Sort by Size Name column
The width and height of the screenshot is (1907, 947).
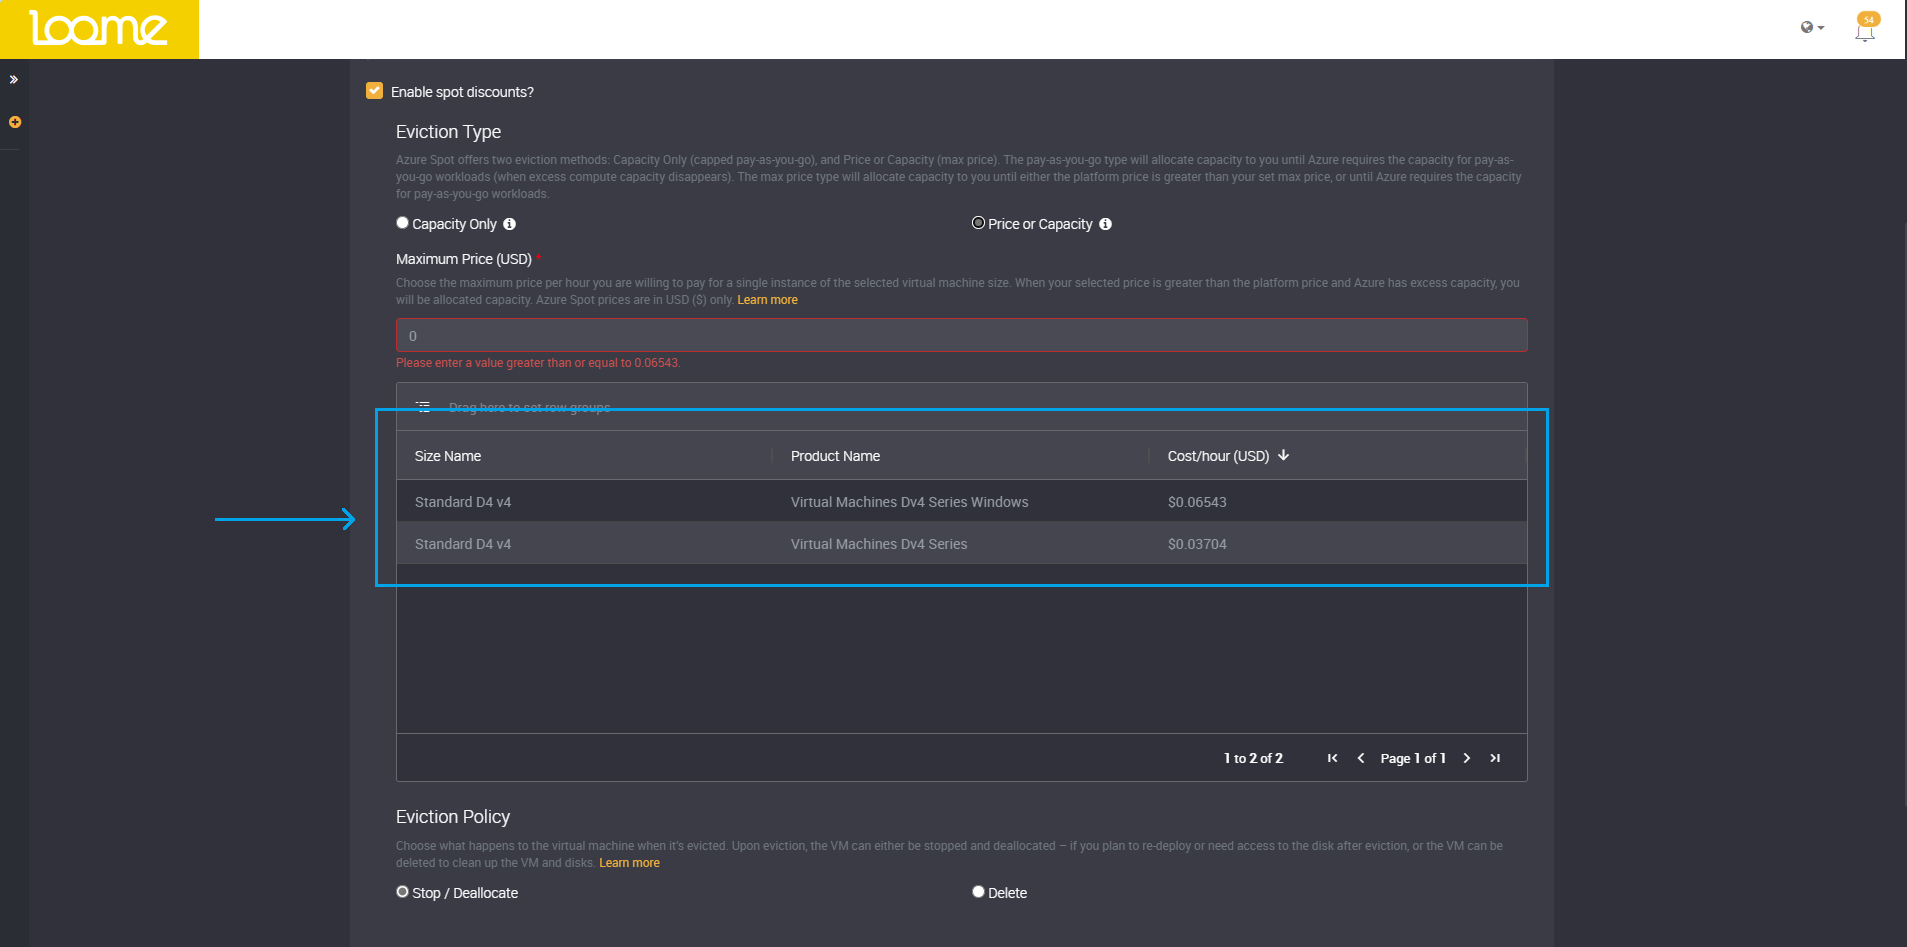click(x=448, y=456)
